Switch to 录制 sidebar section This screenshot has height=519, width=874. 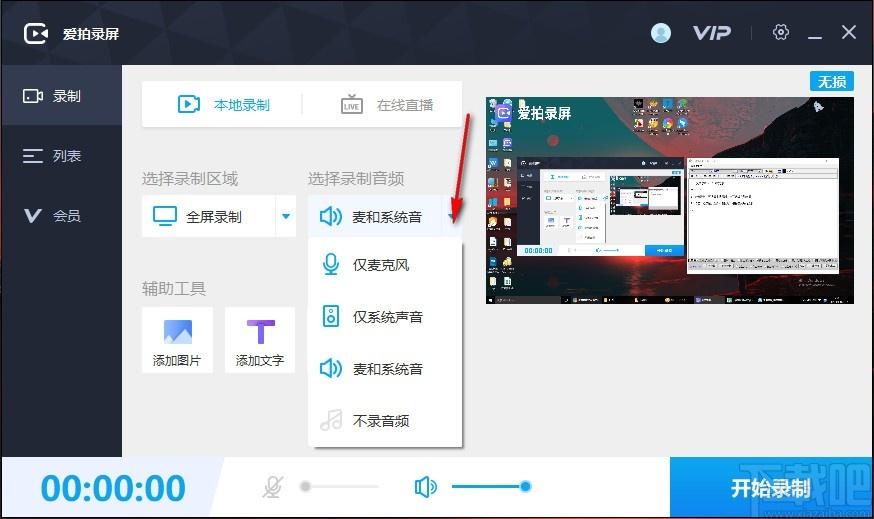61,96
